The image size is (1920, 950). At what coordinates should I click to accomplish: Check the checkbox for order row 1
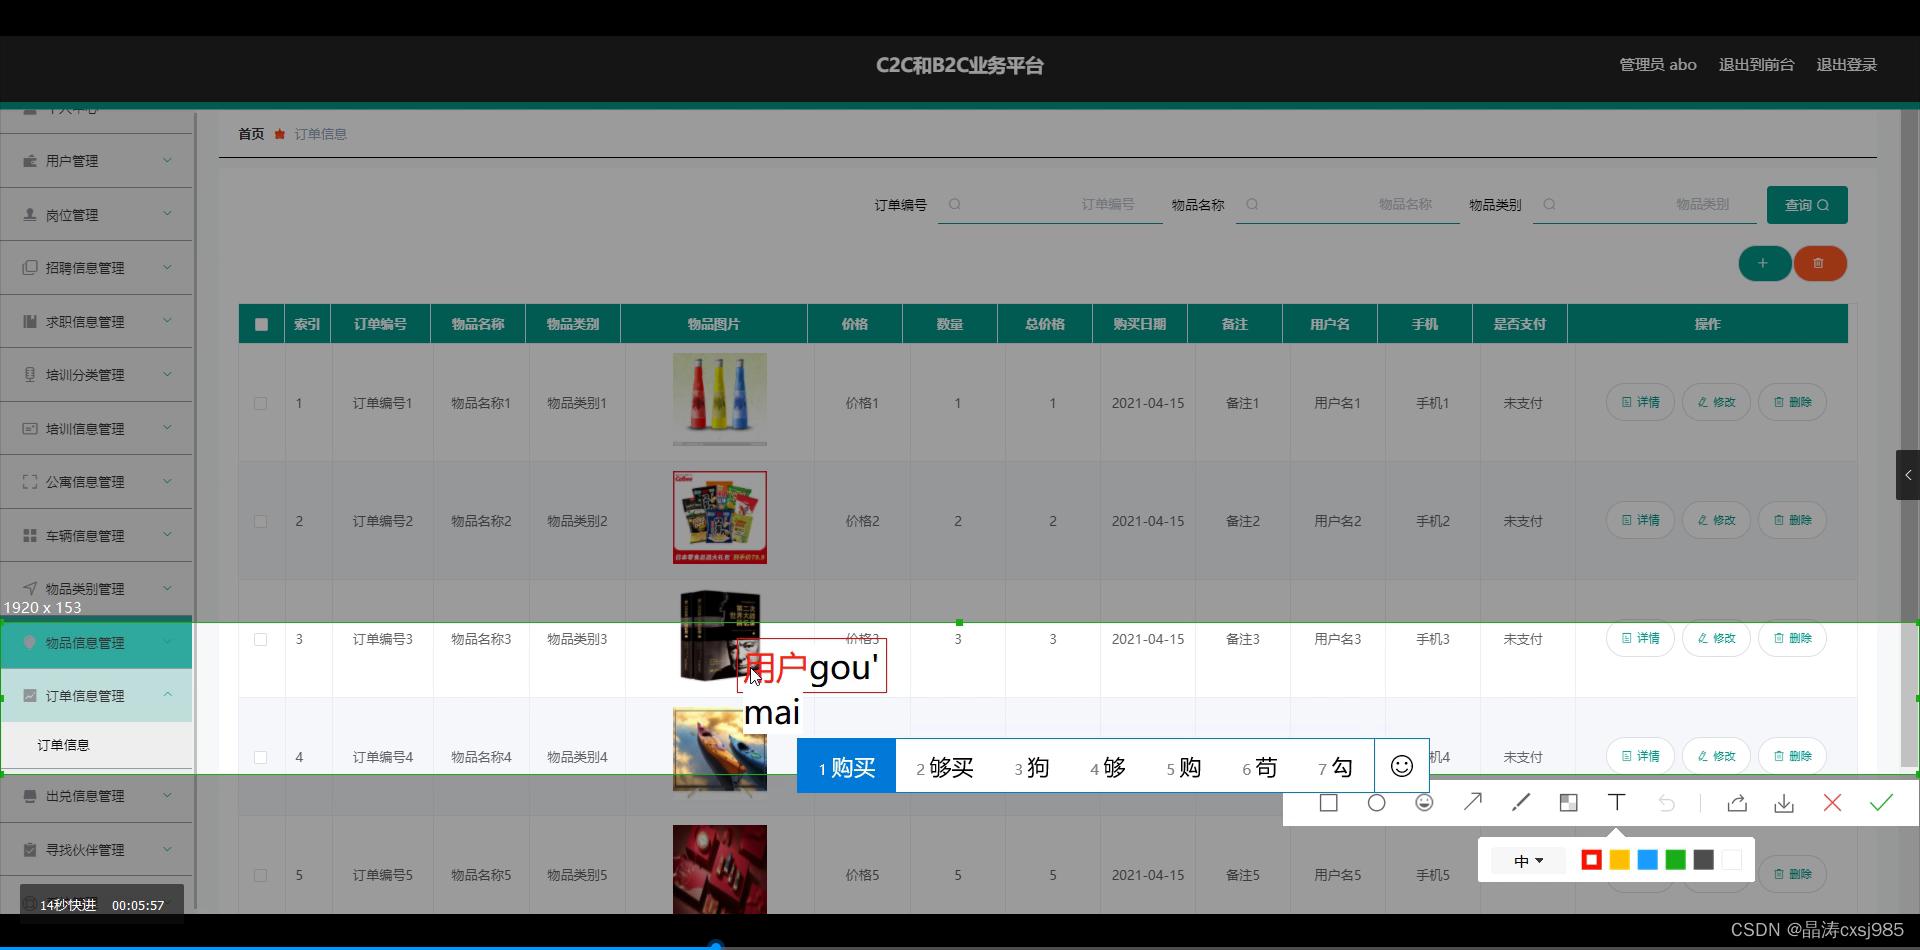coord(261,403)
